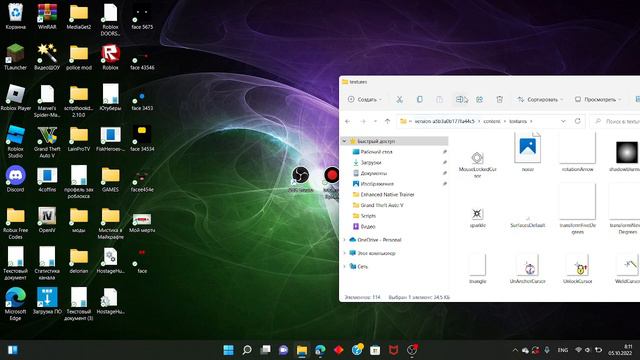Open the Создать dropdown in Explorer
The width and height of the screenshot is (640, 360).
(x=364, y=100)
